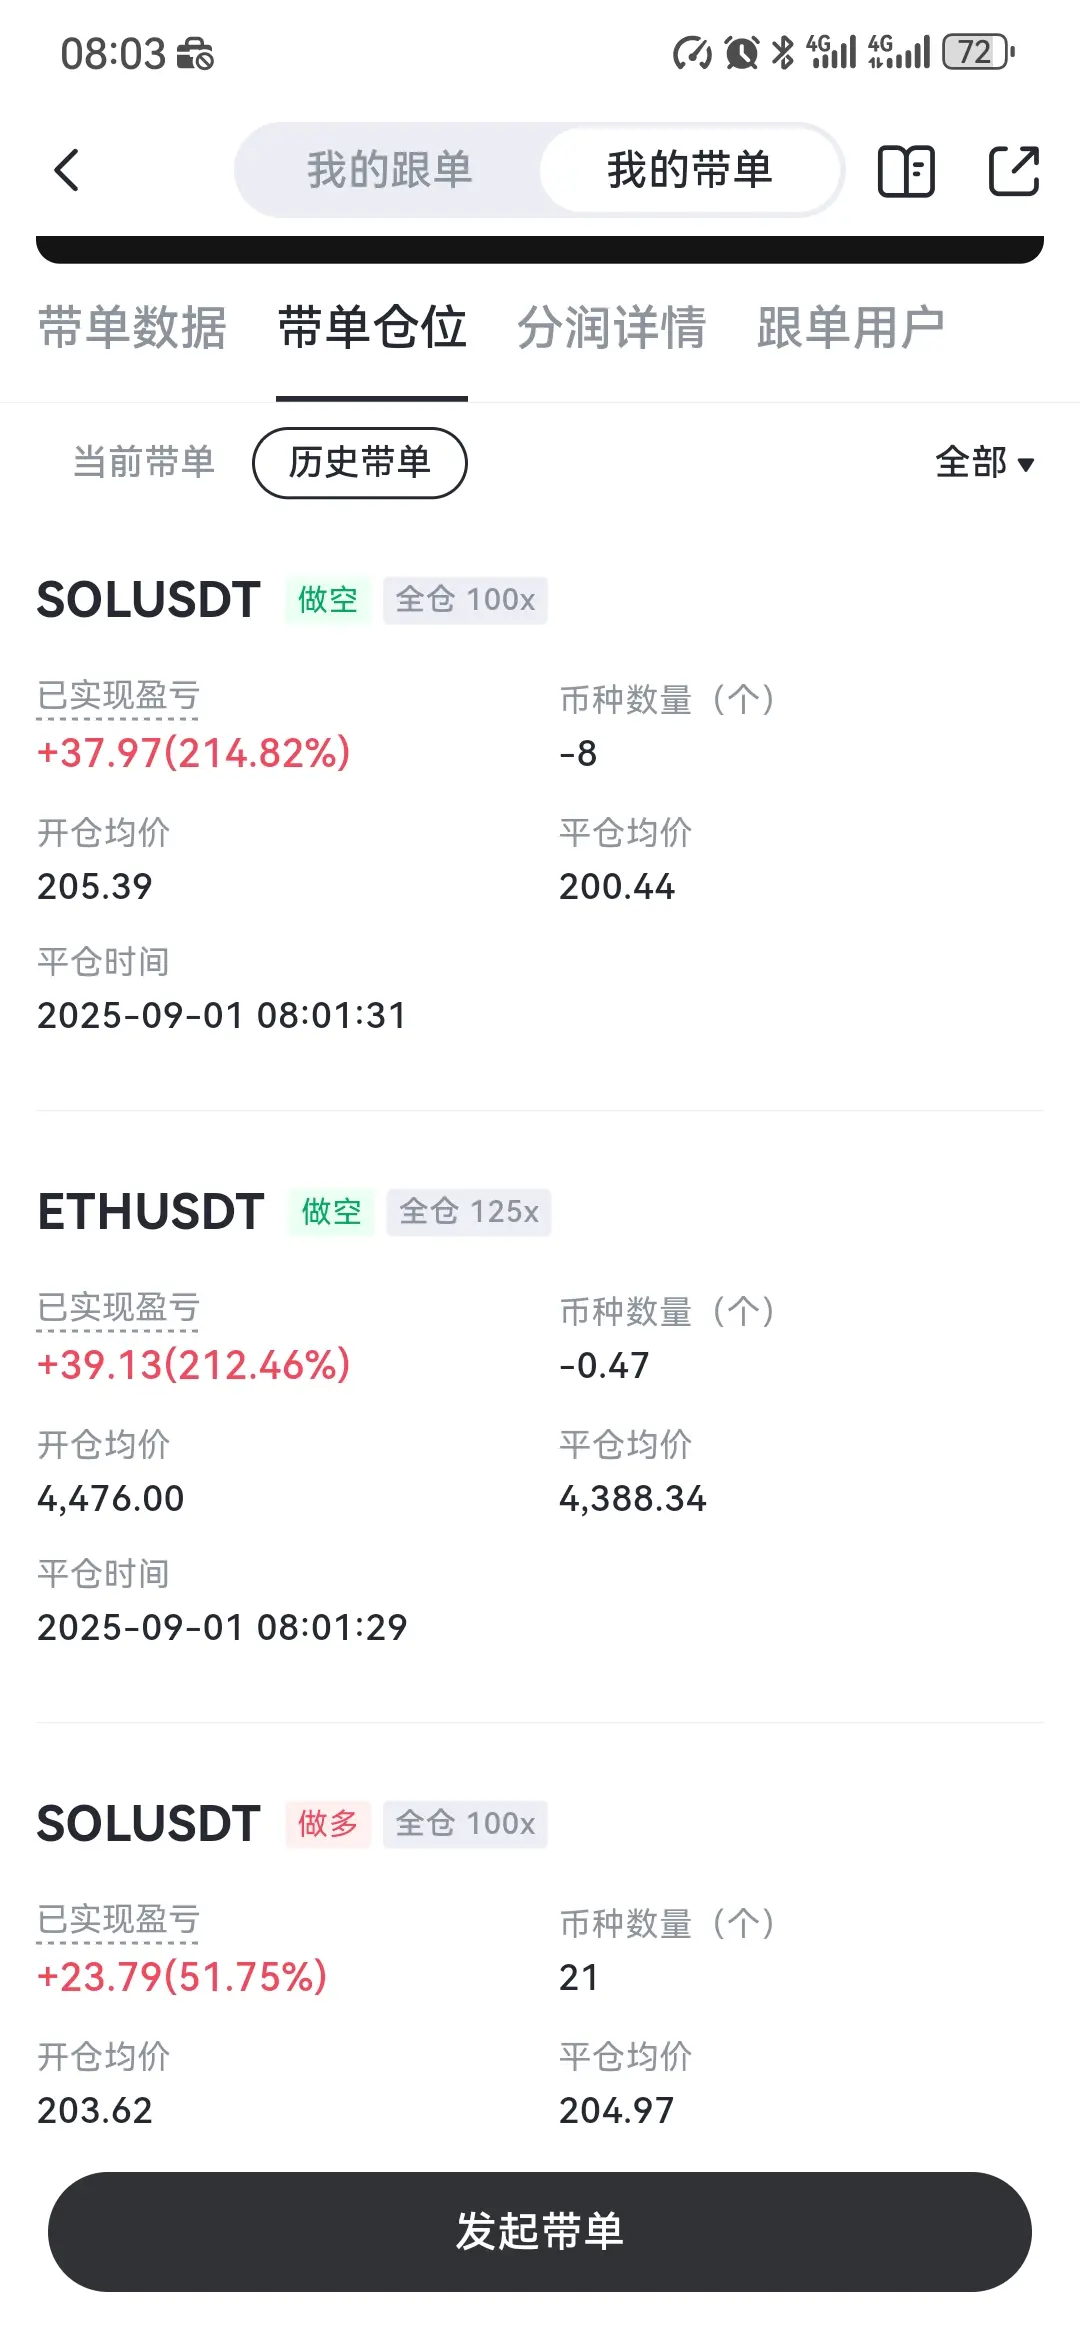Screen dimensions: 1080x2340
Task: Tap the share export icon
Action: coord(1014,170)
